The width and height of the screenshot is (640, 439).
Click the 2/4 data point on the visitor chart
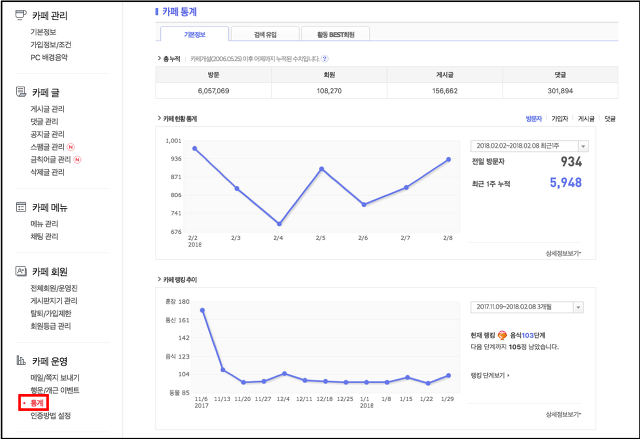[279, 224]
